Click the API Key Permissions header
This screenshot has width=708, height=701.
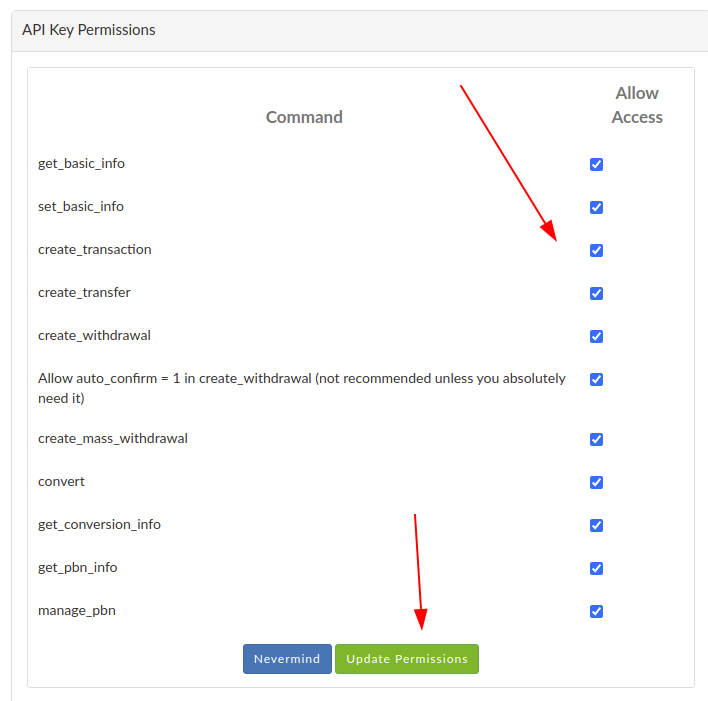[x=89, y=30]
